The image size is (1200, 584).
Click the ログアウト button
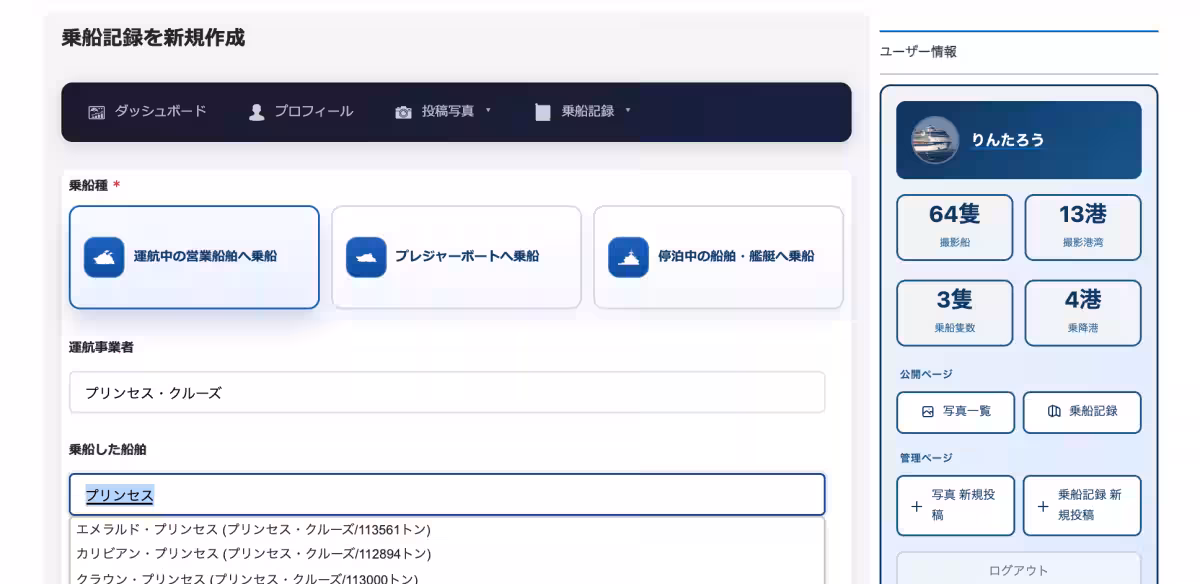click(1019, 568)
